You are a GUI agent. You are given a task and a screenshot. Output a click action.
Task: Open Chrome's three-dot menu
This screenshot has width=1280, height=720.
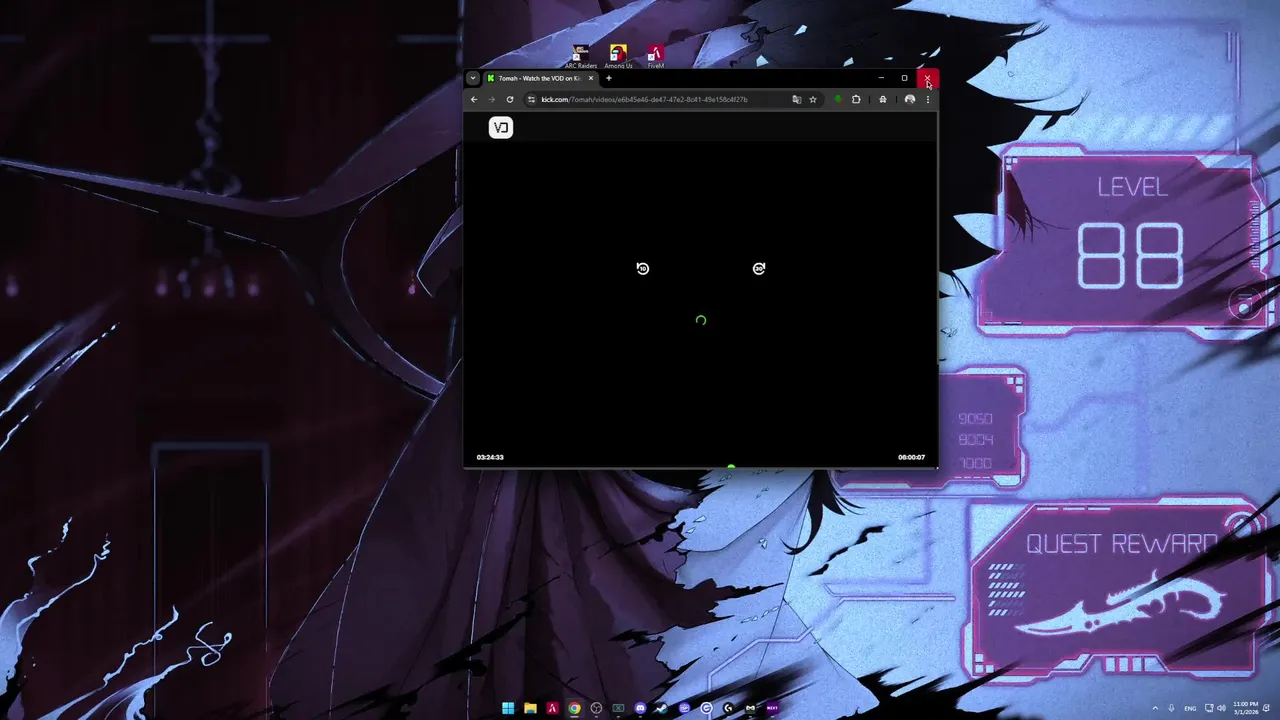(928, 99)
